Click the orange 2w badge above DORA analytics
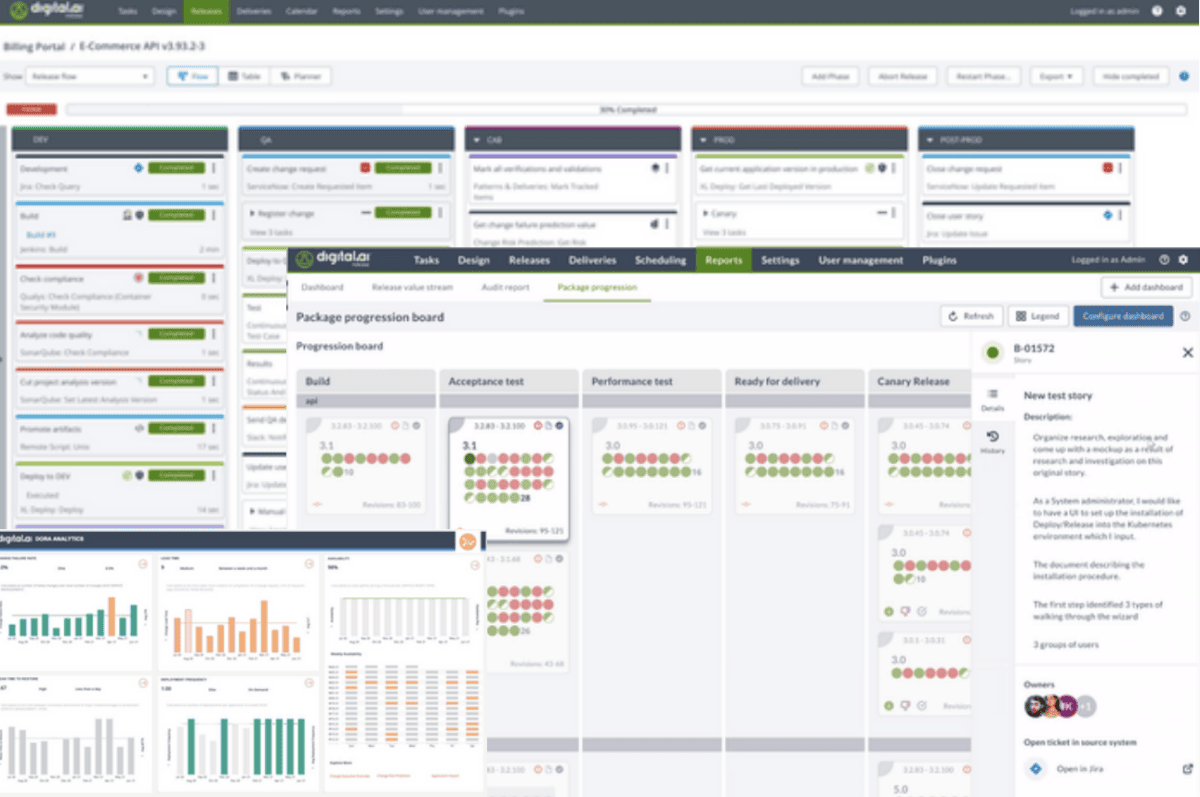The image size is (1200, 797). (x=467, y=541)
